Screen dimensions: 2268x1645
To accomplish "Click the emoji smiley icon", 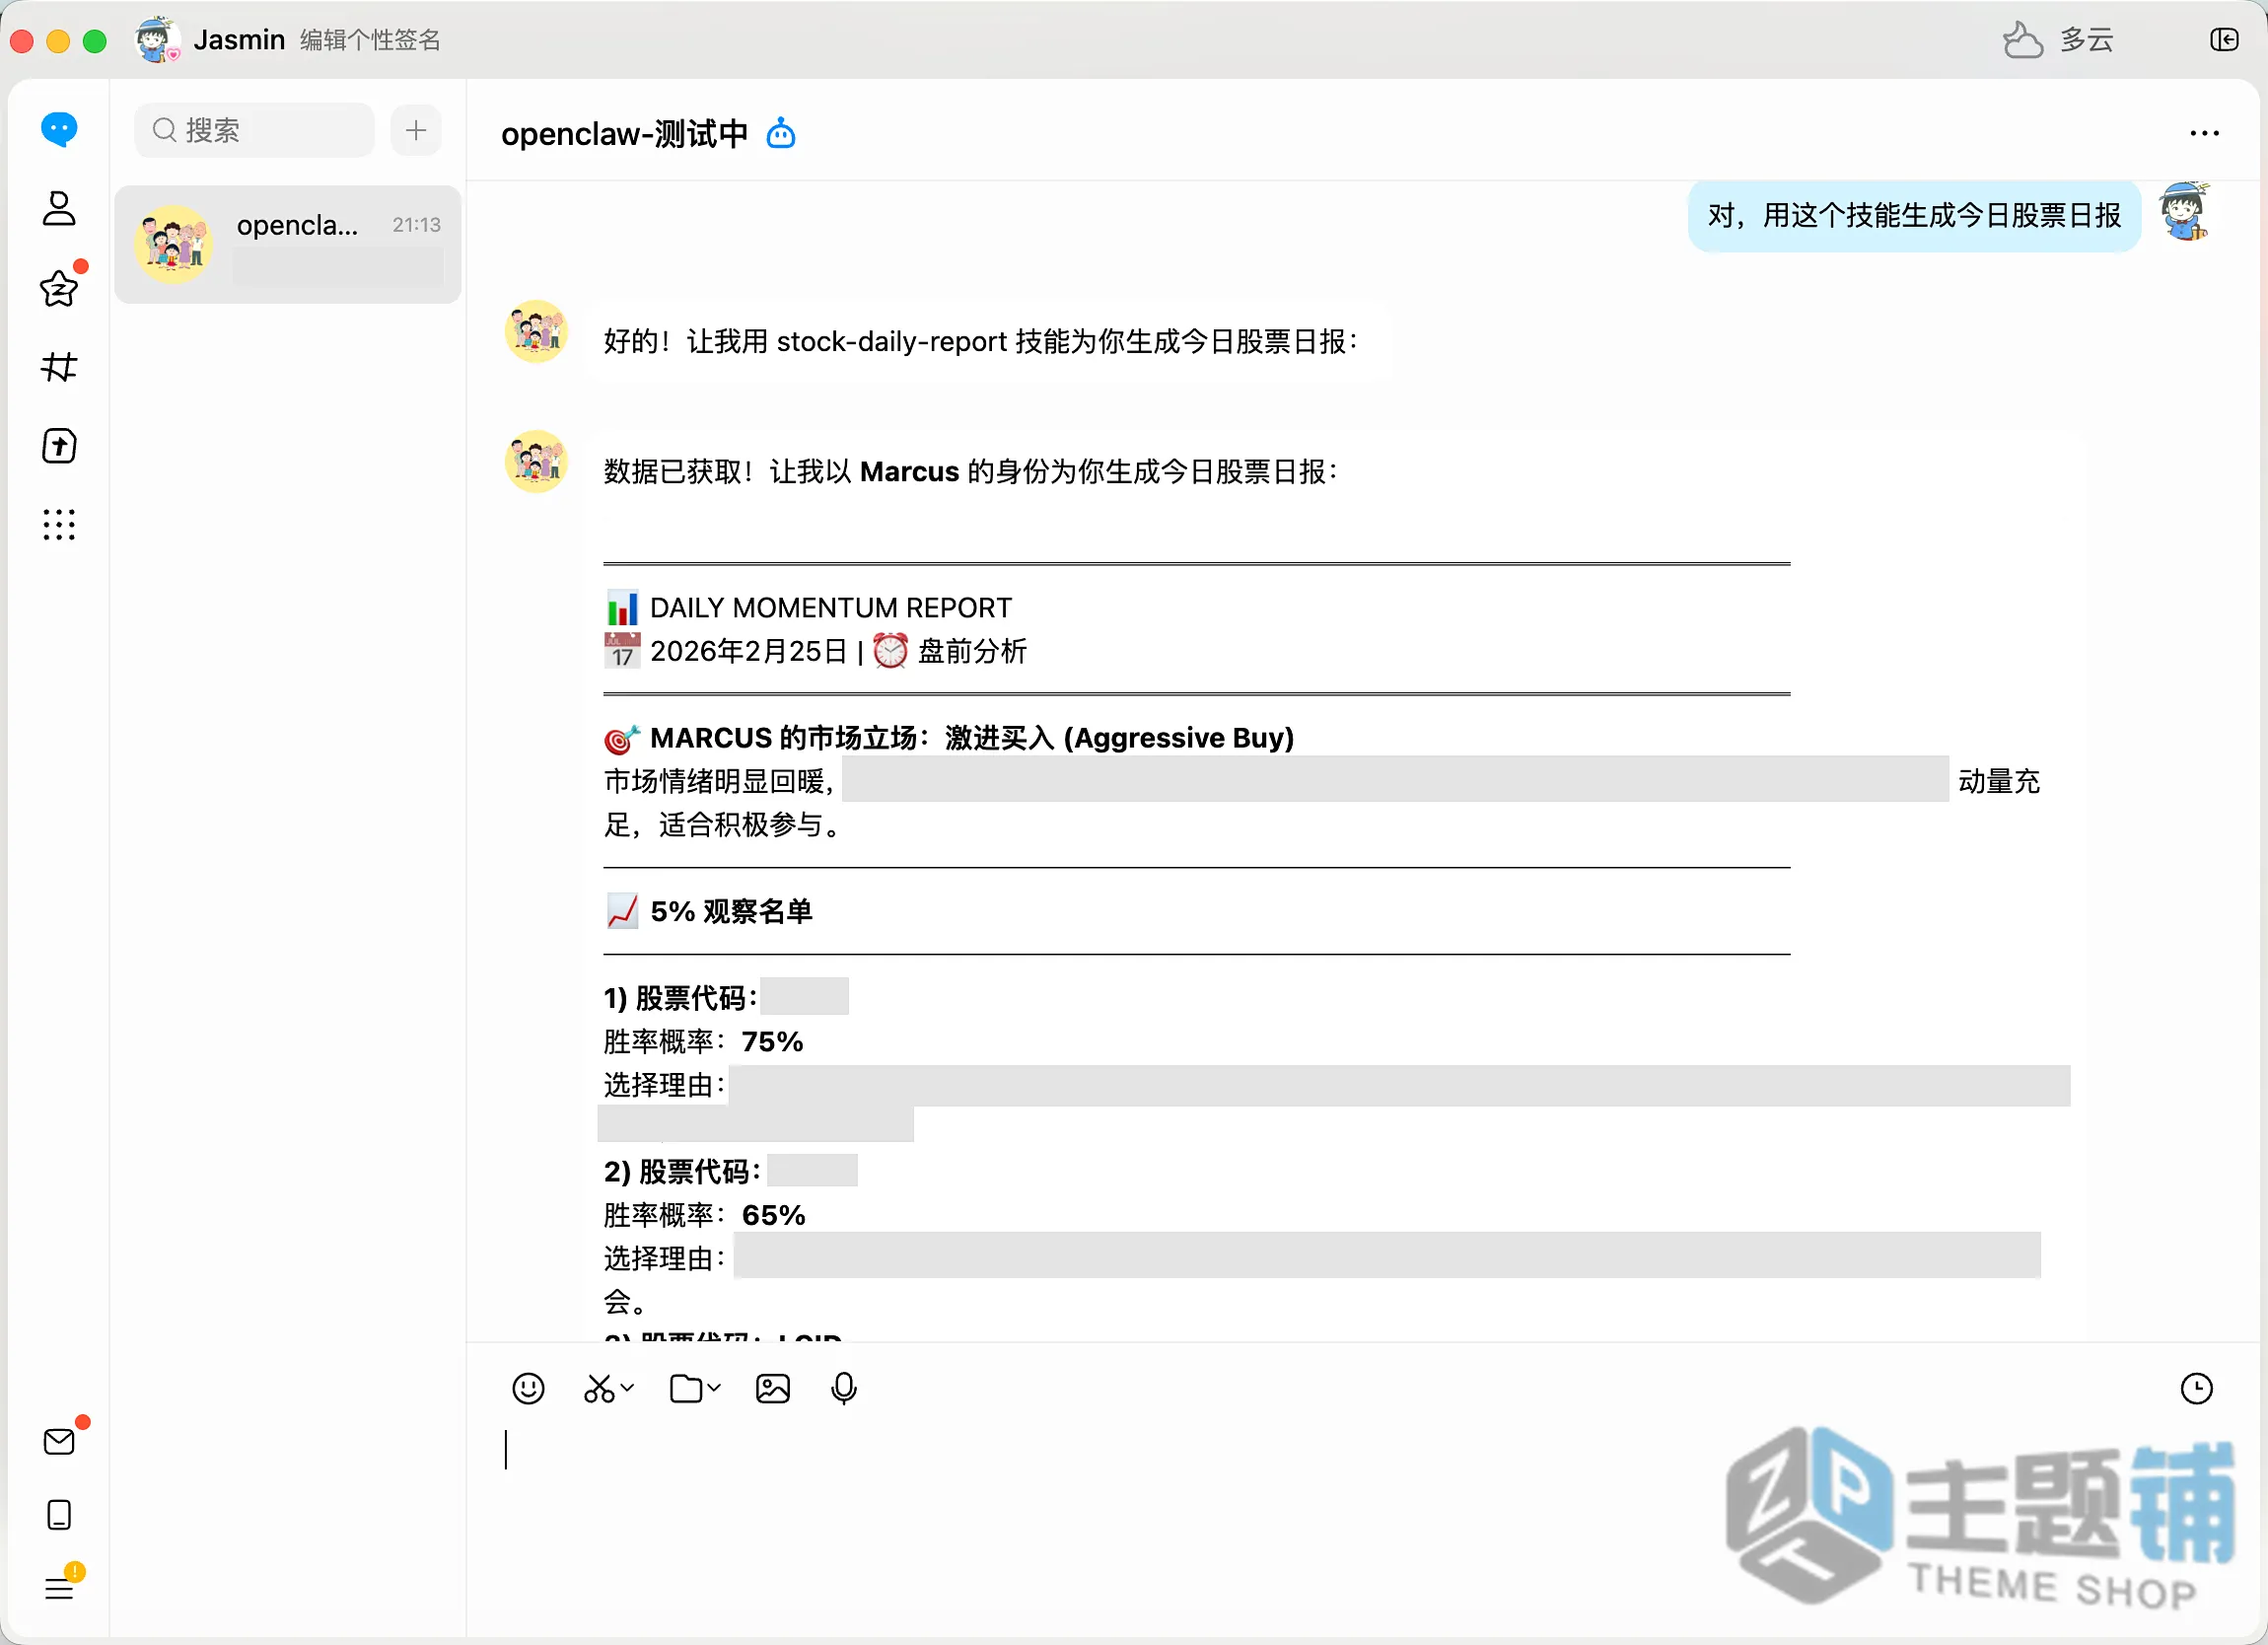I will pyautogui.click(x=528, y=1388).
